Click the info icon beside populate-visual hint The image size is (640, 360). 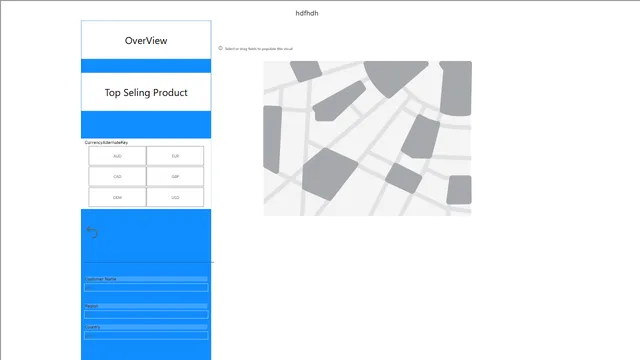click(220, 48)
